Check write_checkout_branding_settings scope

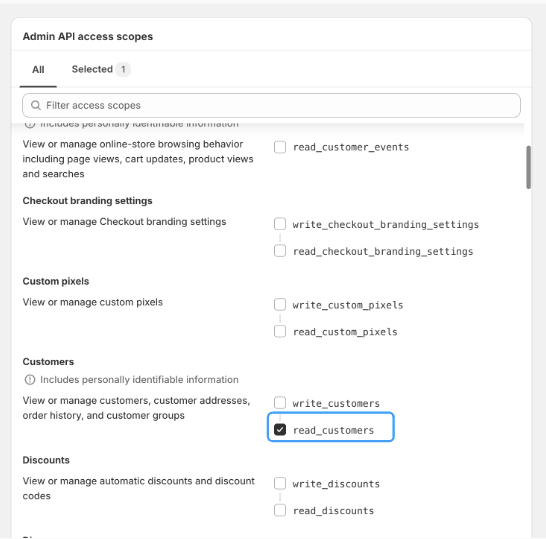point(280,224)
